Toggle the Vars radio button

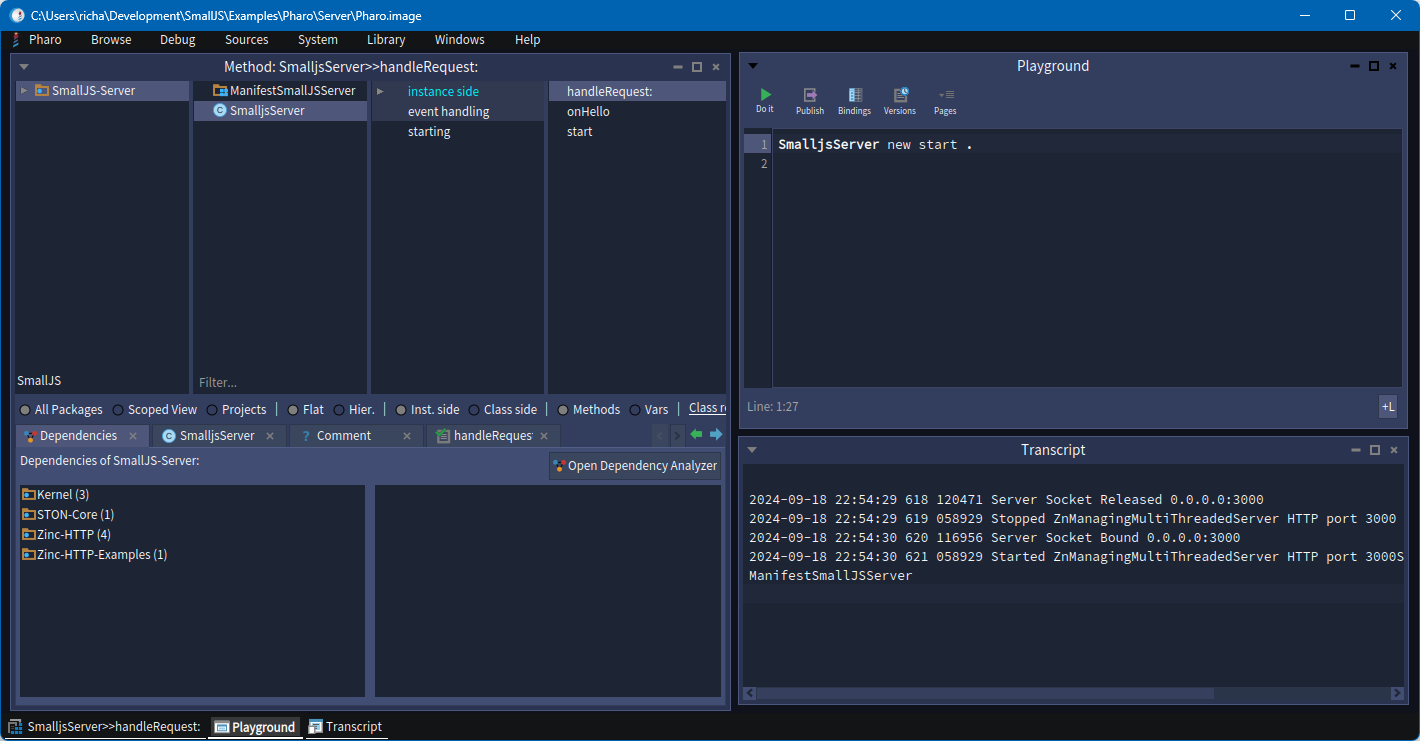coord(636,410)
